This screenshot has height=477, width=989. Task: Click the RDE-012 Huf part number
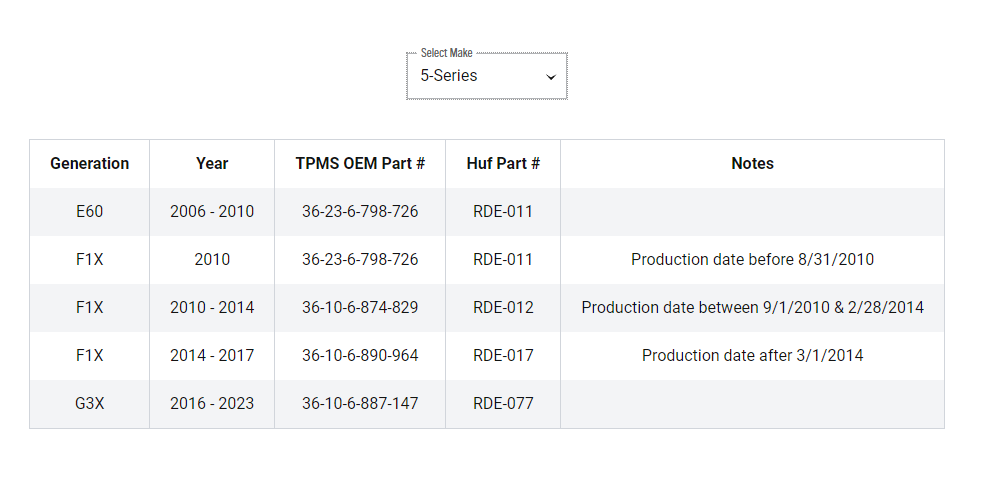click(x=503, y=307)
